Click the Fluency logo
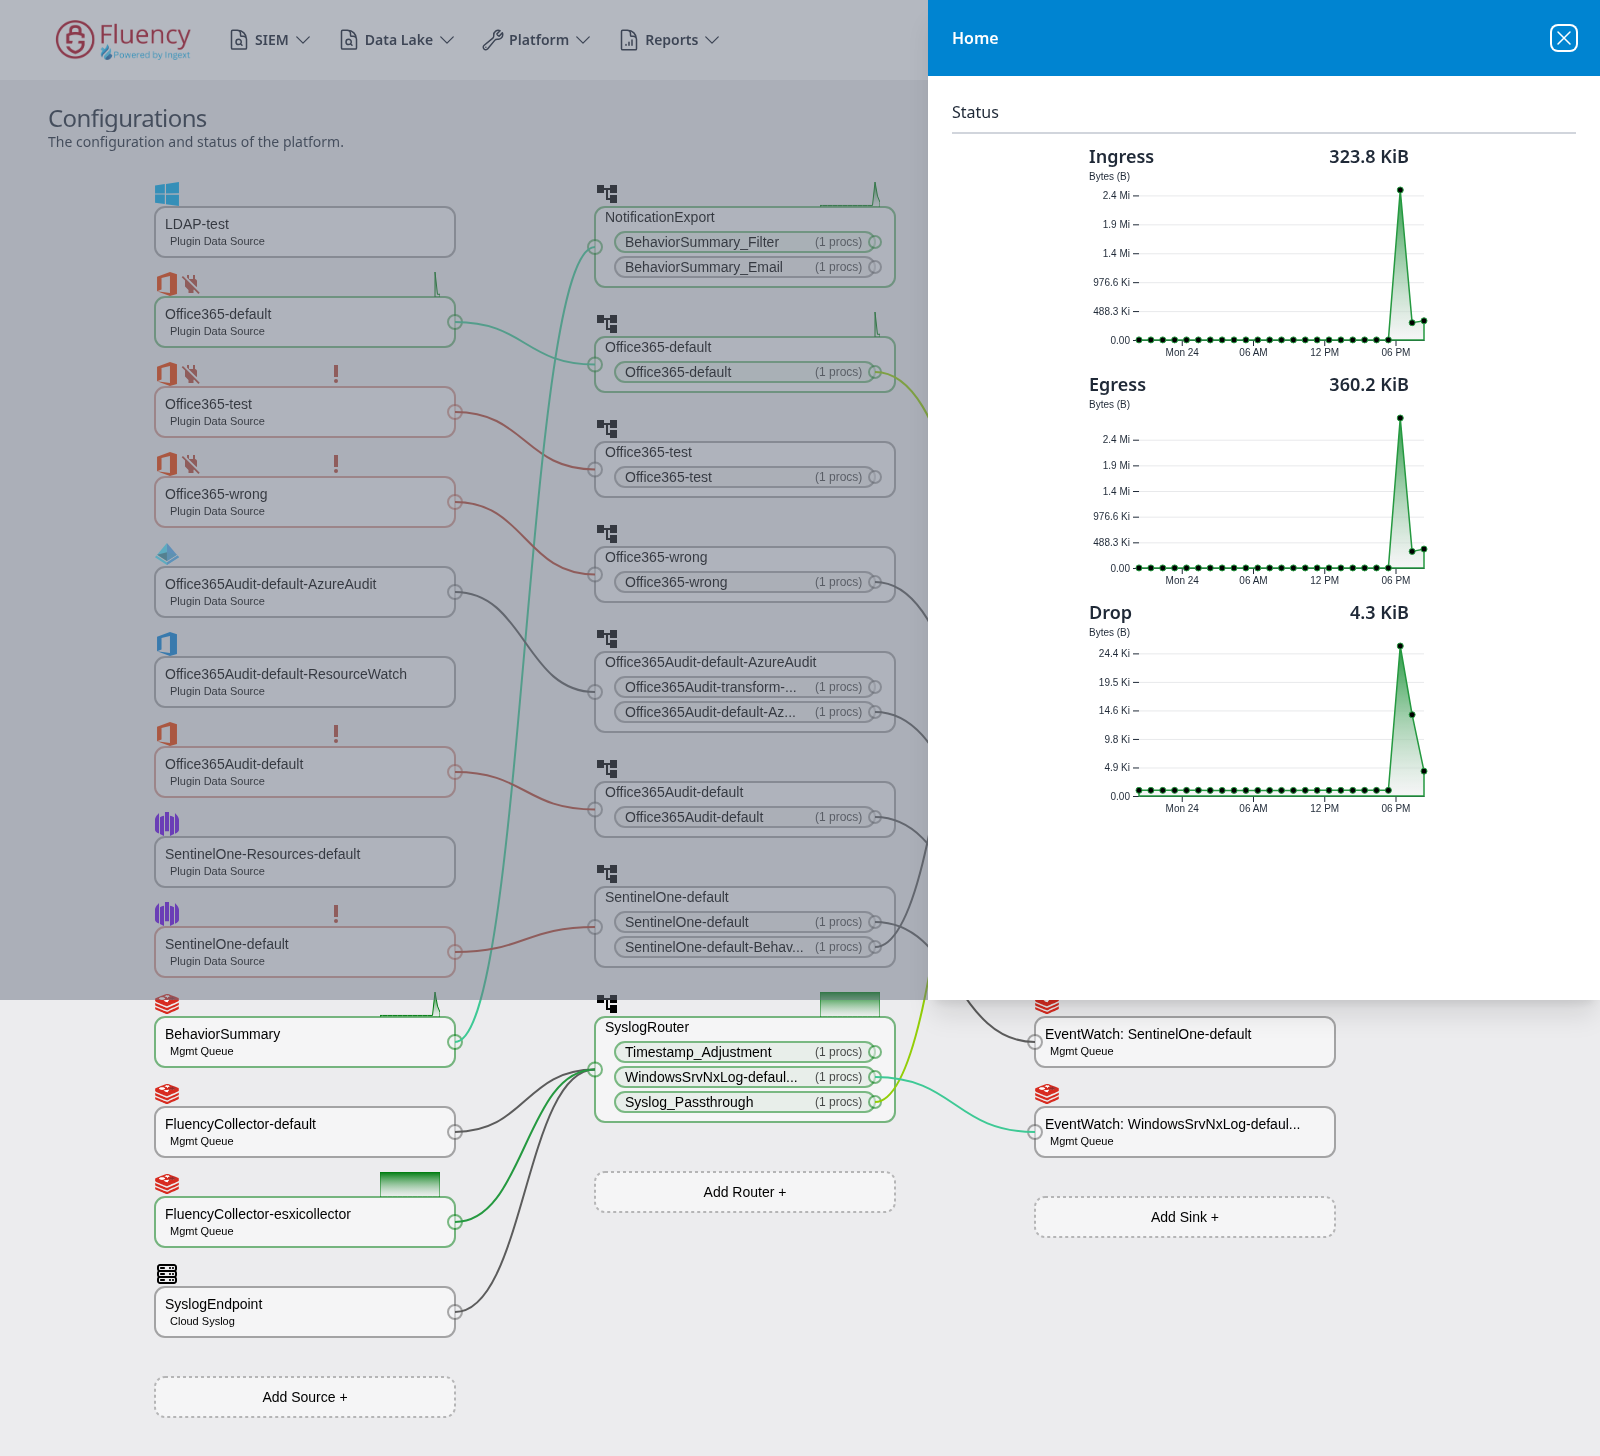Image resolution: width=1600 pixels, height=1456 pixels. (x=123, y=40)
